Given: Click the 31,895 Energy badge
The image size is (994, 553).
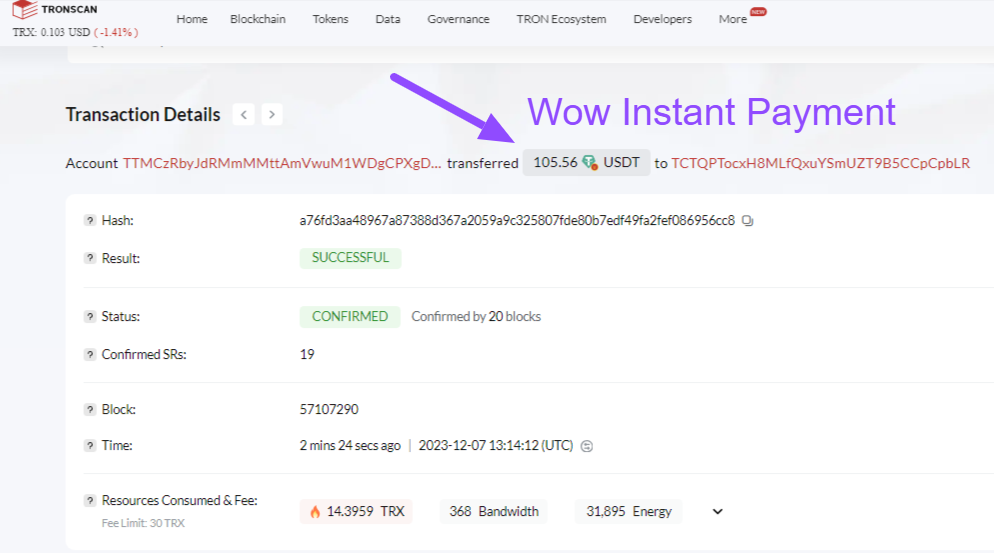Looking at the screenshot, I should tap(629, 512).
